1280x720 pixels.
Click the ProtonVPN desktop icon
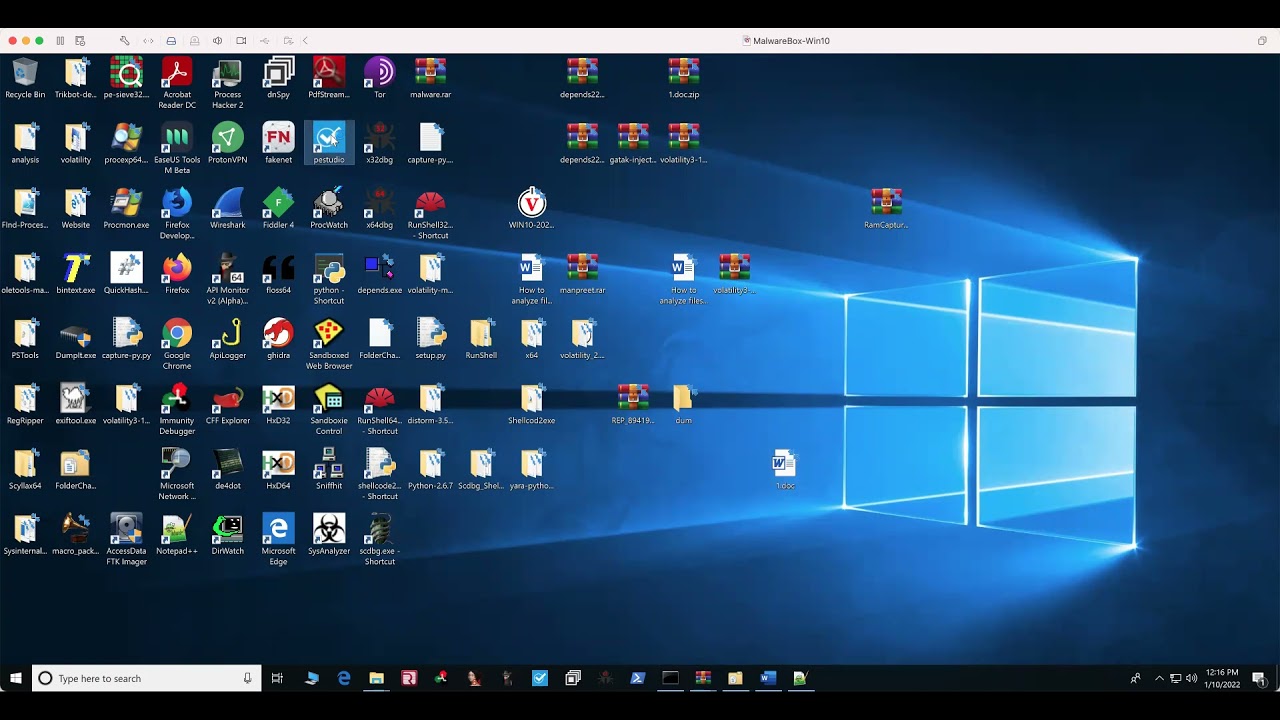(x=227, y=143)
